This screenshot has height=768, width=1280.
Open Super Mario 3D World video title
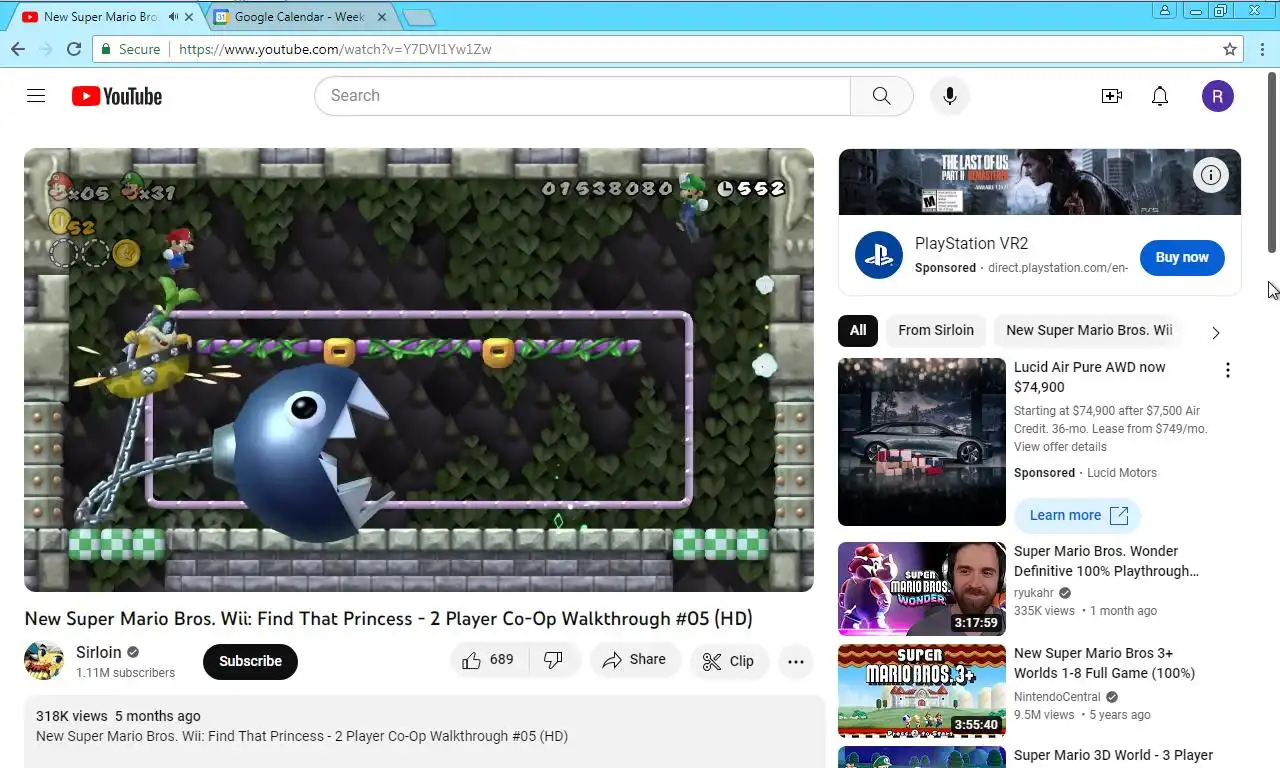[1113, 755]
